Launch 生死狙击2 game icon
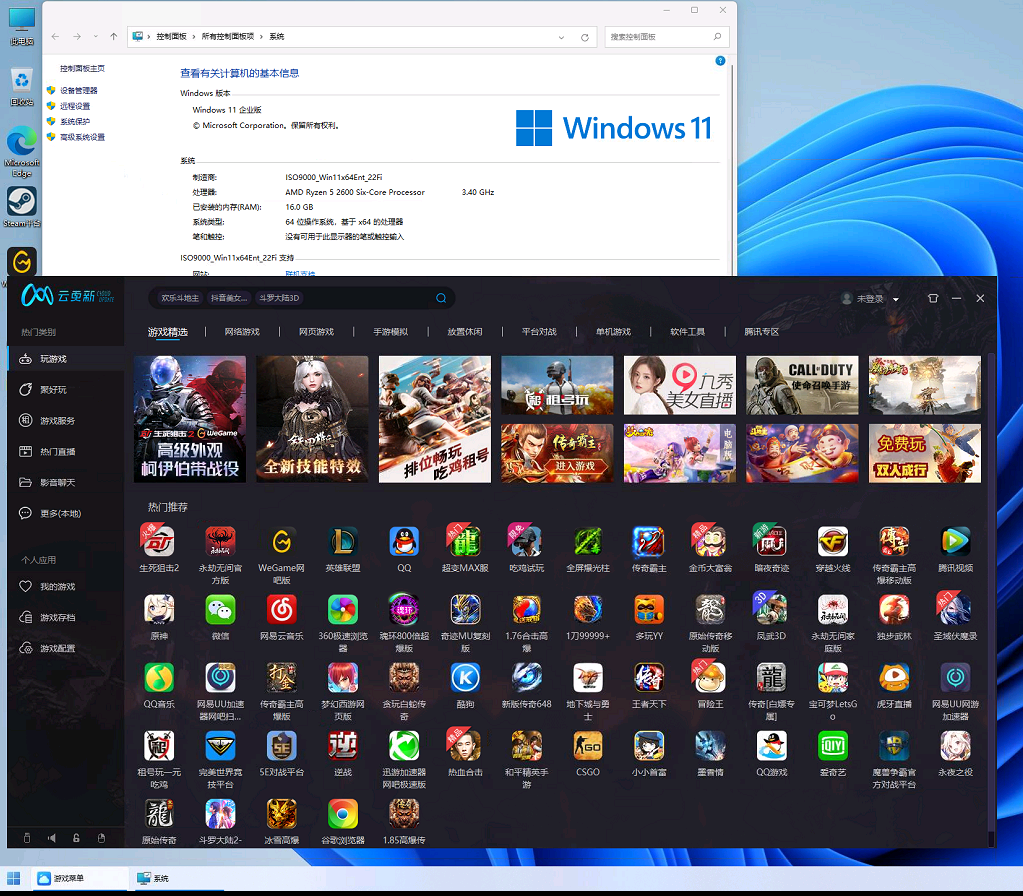Image resolution: width=1023 pixels, height=896 pixels. tap(159, 542)
